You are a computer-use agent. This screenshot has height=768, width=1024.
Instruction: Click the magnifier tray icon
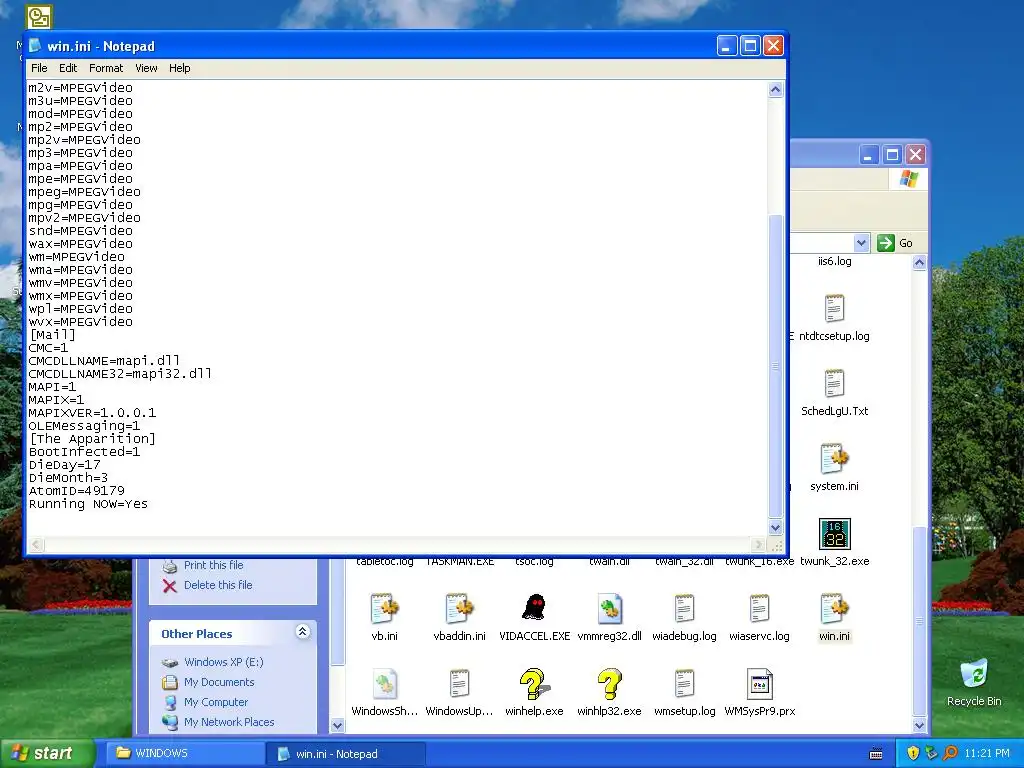coord(951,753)
